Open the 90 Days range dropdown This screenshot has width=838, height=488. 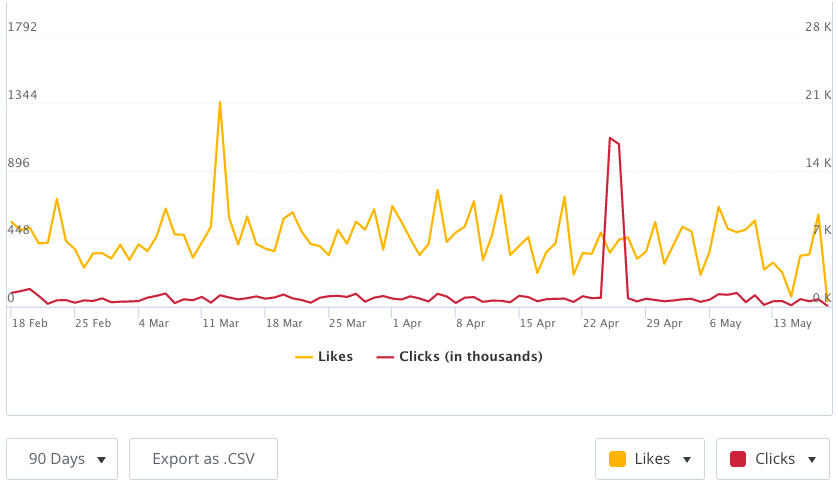pyautogui.click(x=62, y=459)
